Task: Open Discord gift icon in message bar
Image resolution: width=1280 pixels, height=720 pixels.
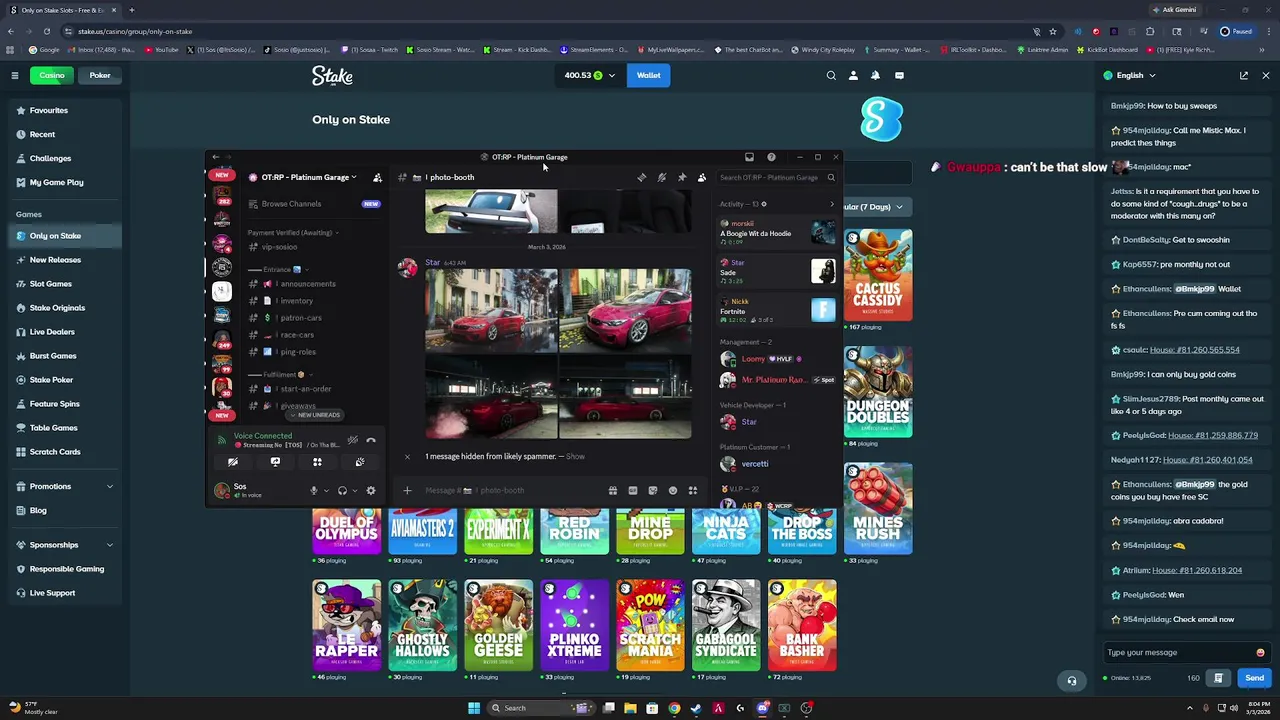Action: click(x=613, y=490)
